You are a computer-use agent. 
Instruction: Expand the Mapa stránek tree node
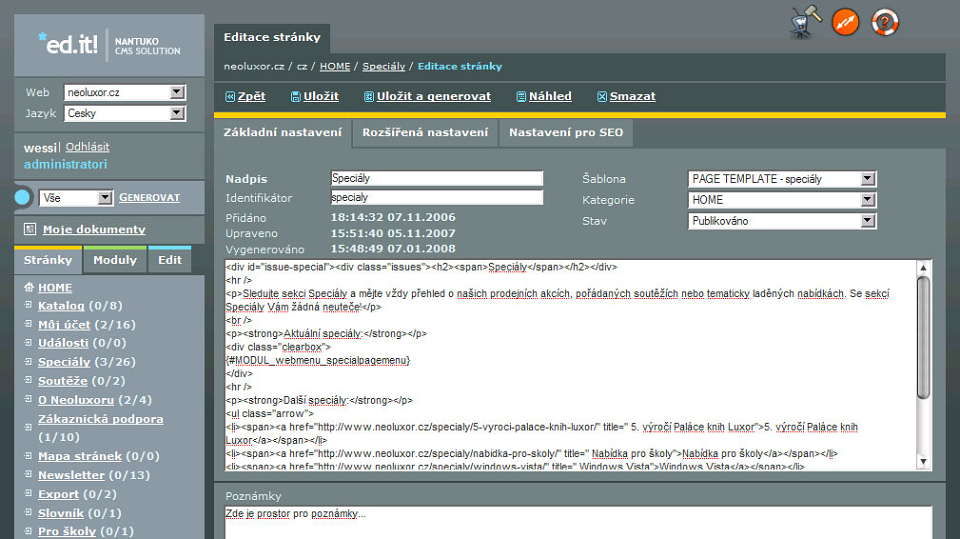28,455
